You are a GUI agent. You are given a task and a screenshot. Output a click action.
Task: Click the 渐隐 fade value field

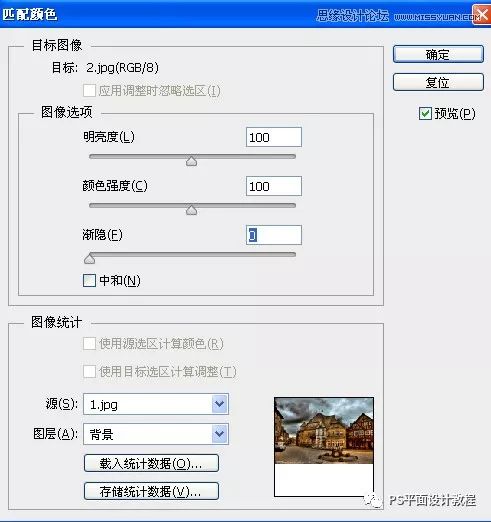pos(274,235)
